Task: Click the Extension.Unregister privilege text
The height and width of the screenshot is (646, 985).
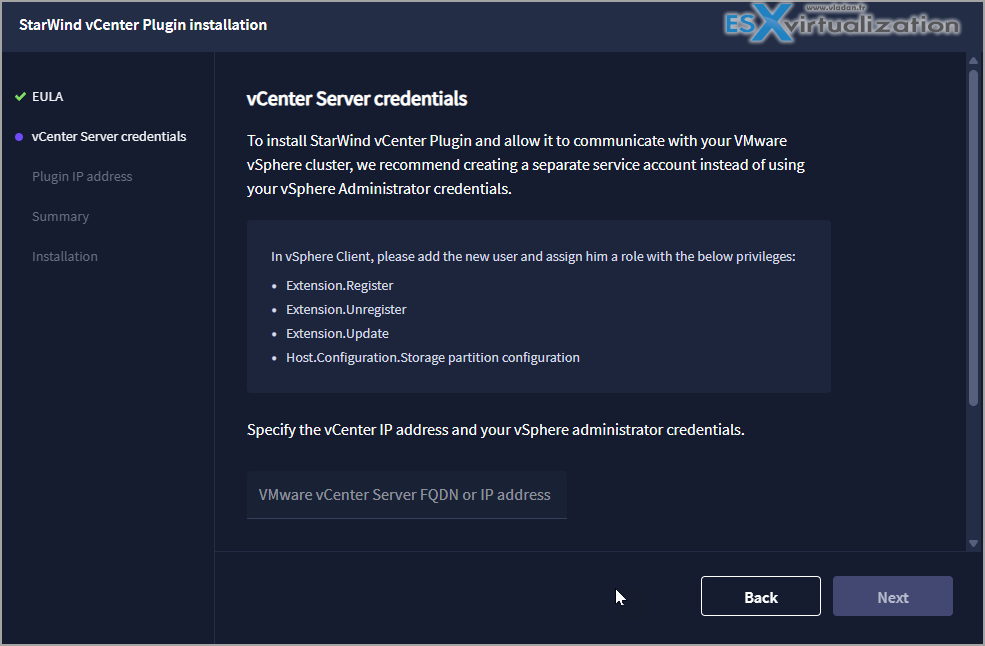Action: click(346, 309)
